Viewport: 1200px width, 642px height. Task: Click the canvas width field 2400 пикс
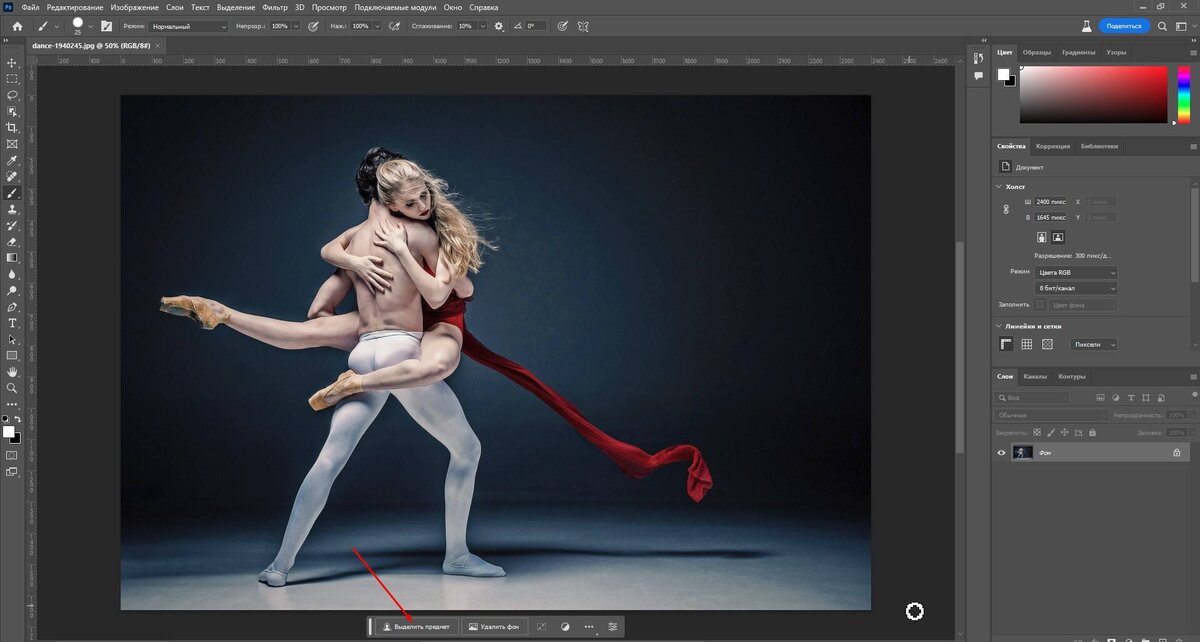pyautogui.click(x=1050, y=201)
